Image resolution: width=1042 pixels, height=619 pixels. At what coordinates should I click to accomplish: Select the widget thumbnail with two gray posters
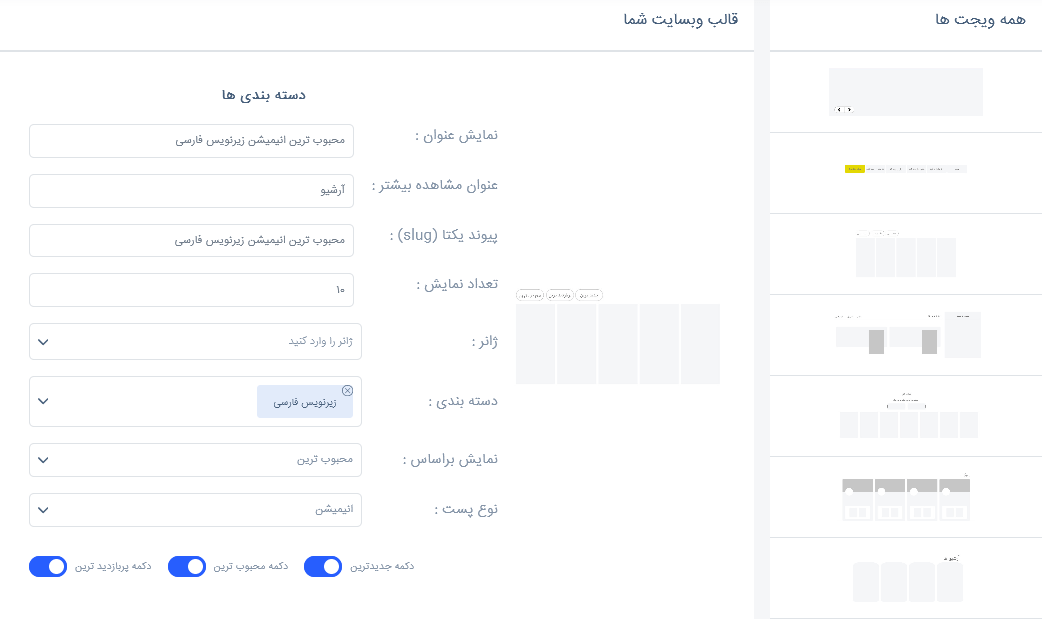[908, 334]
